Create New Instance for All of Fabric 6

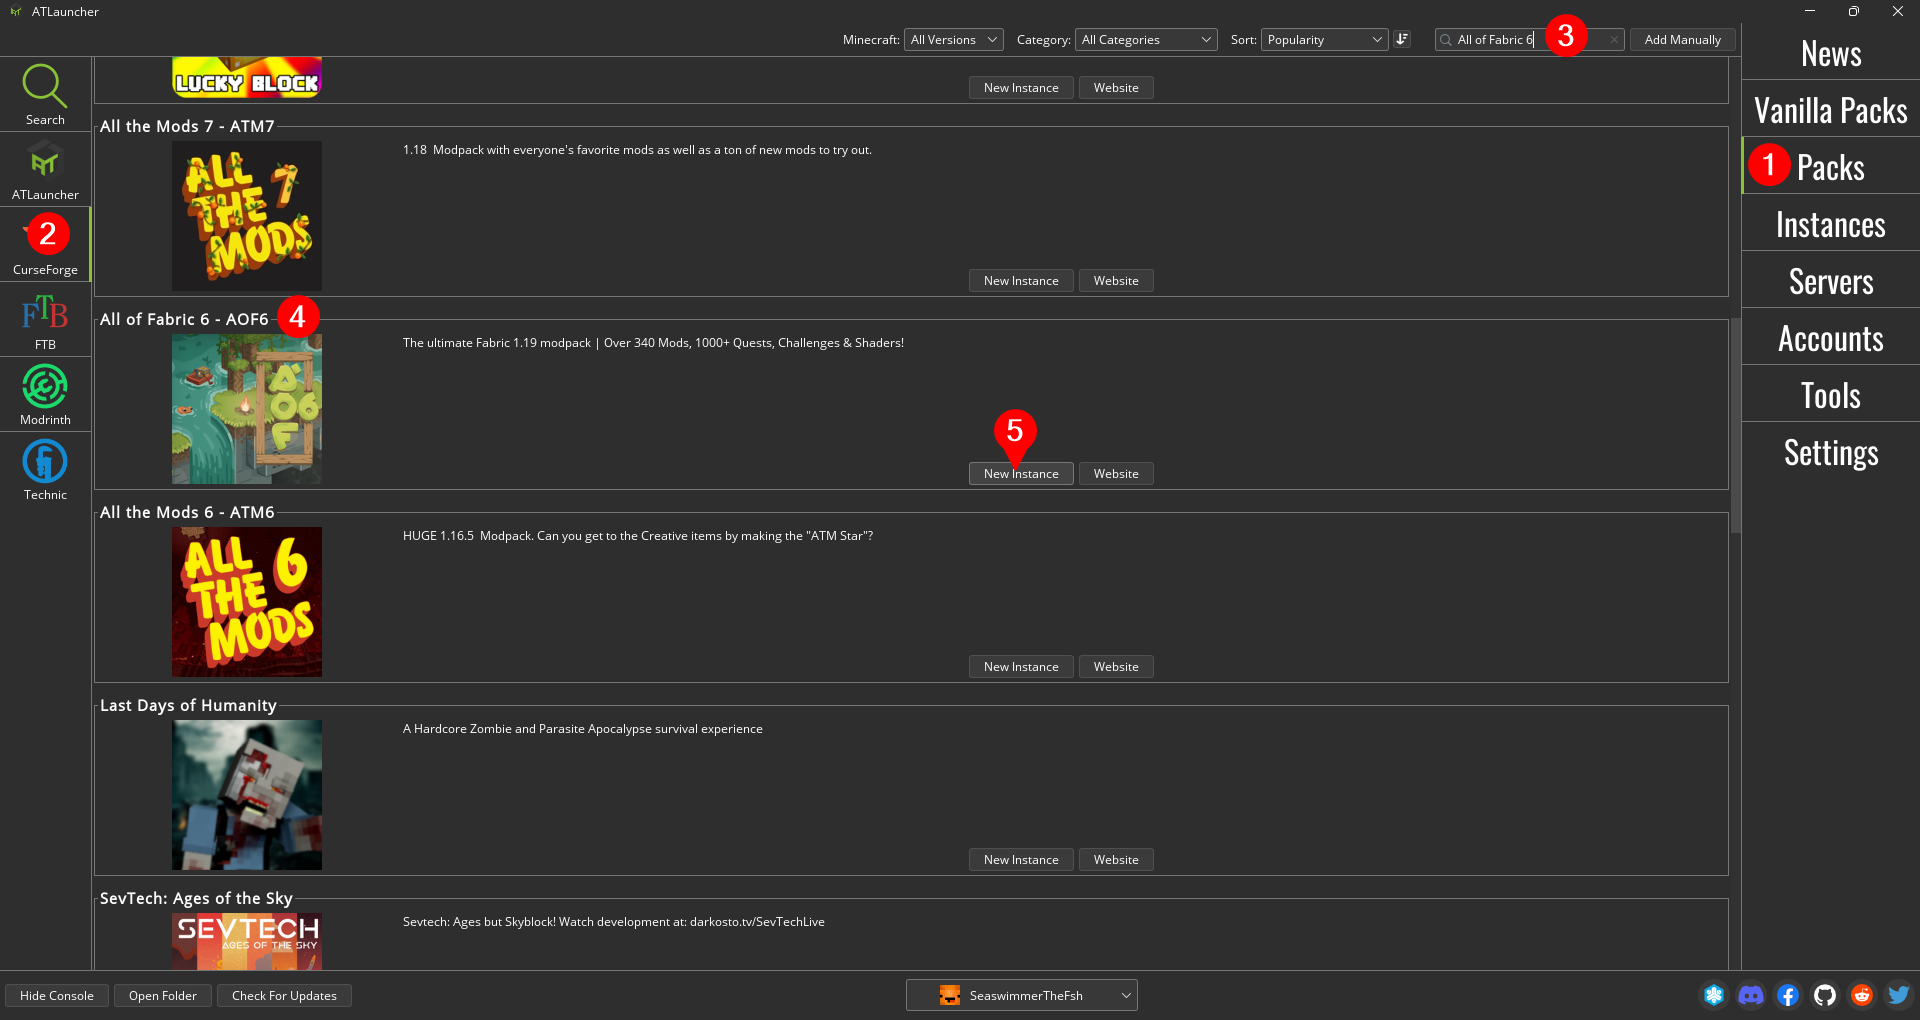click(x=1021, y=474)
